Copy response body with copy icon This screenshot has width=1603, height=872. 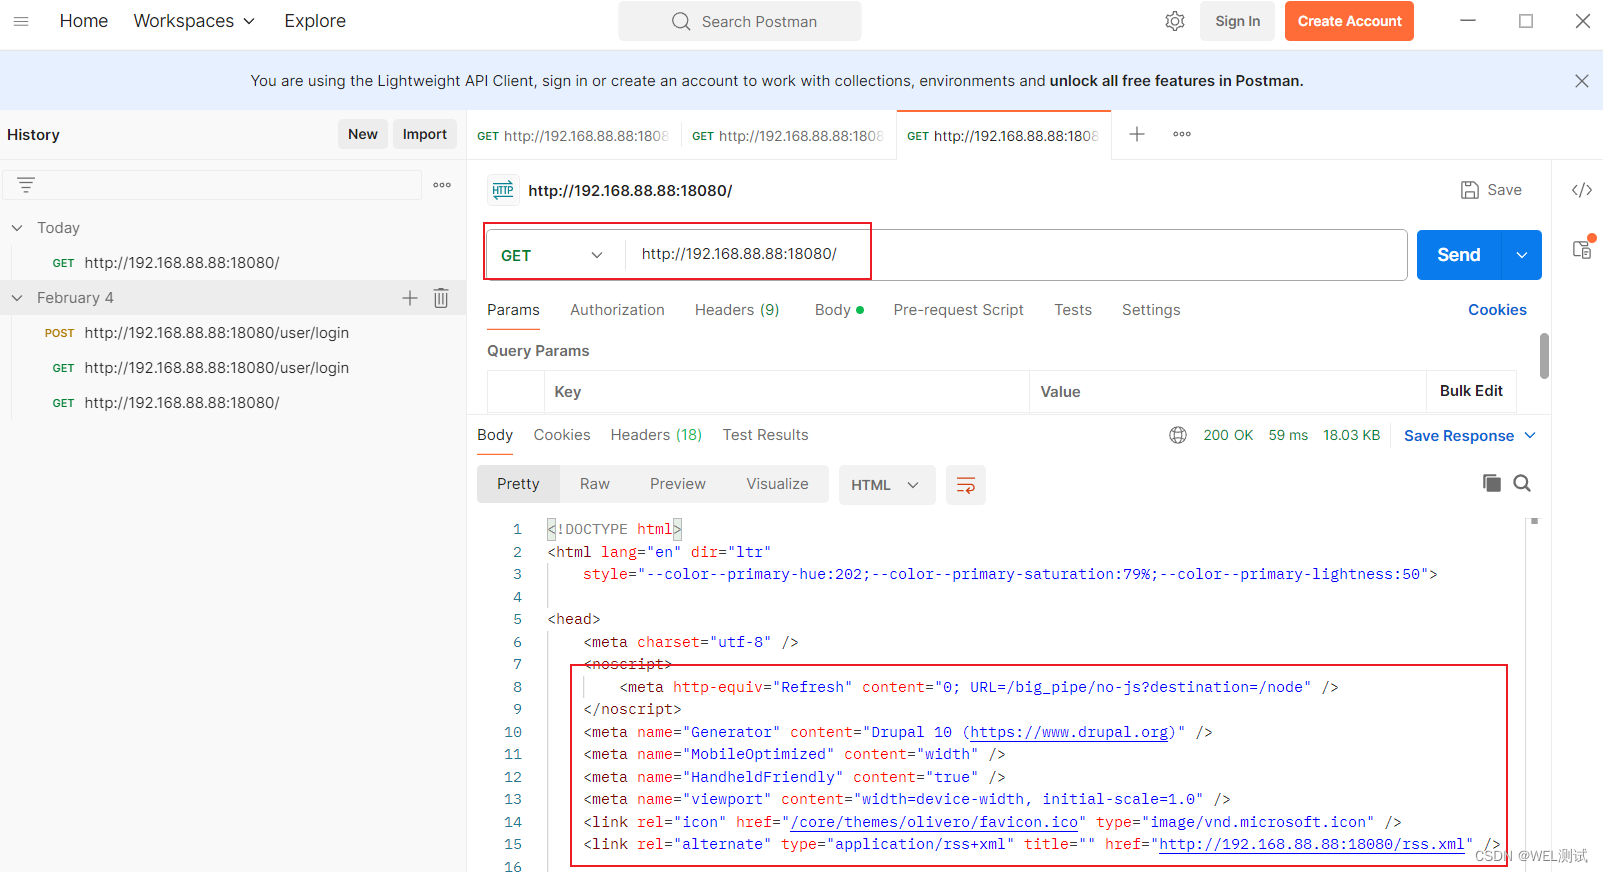pos(1492,483)
